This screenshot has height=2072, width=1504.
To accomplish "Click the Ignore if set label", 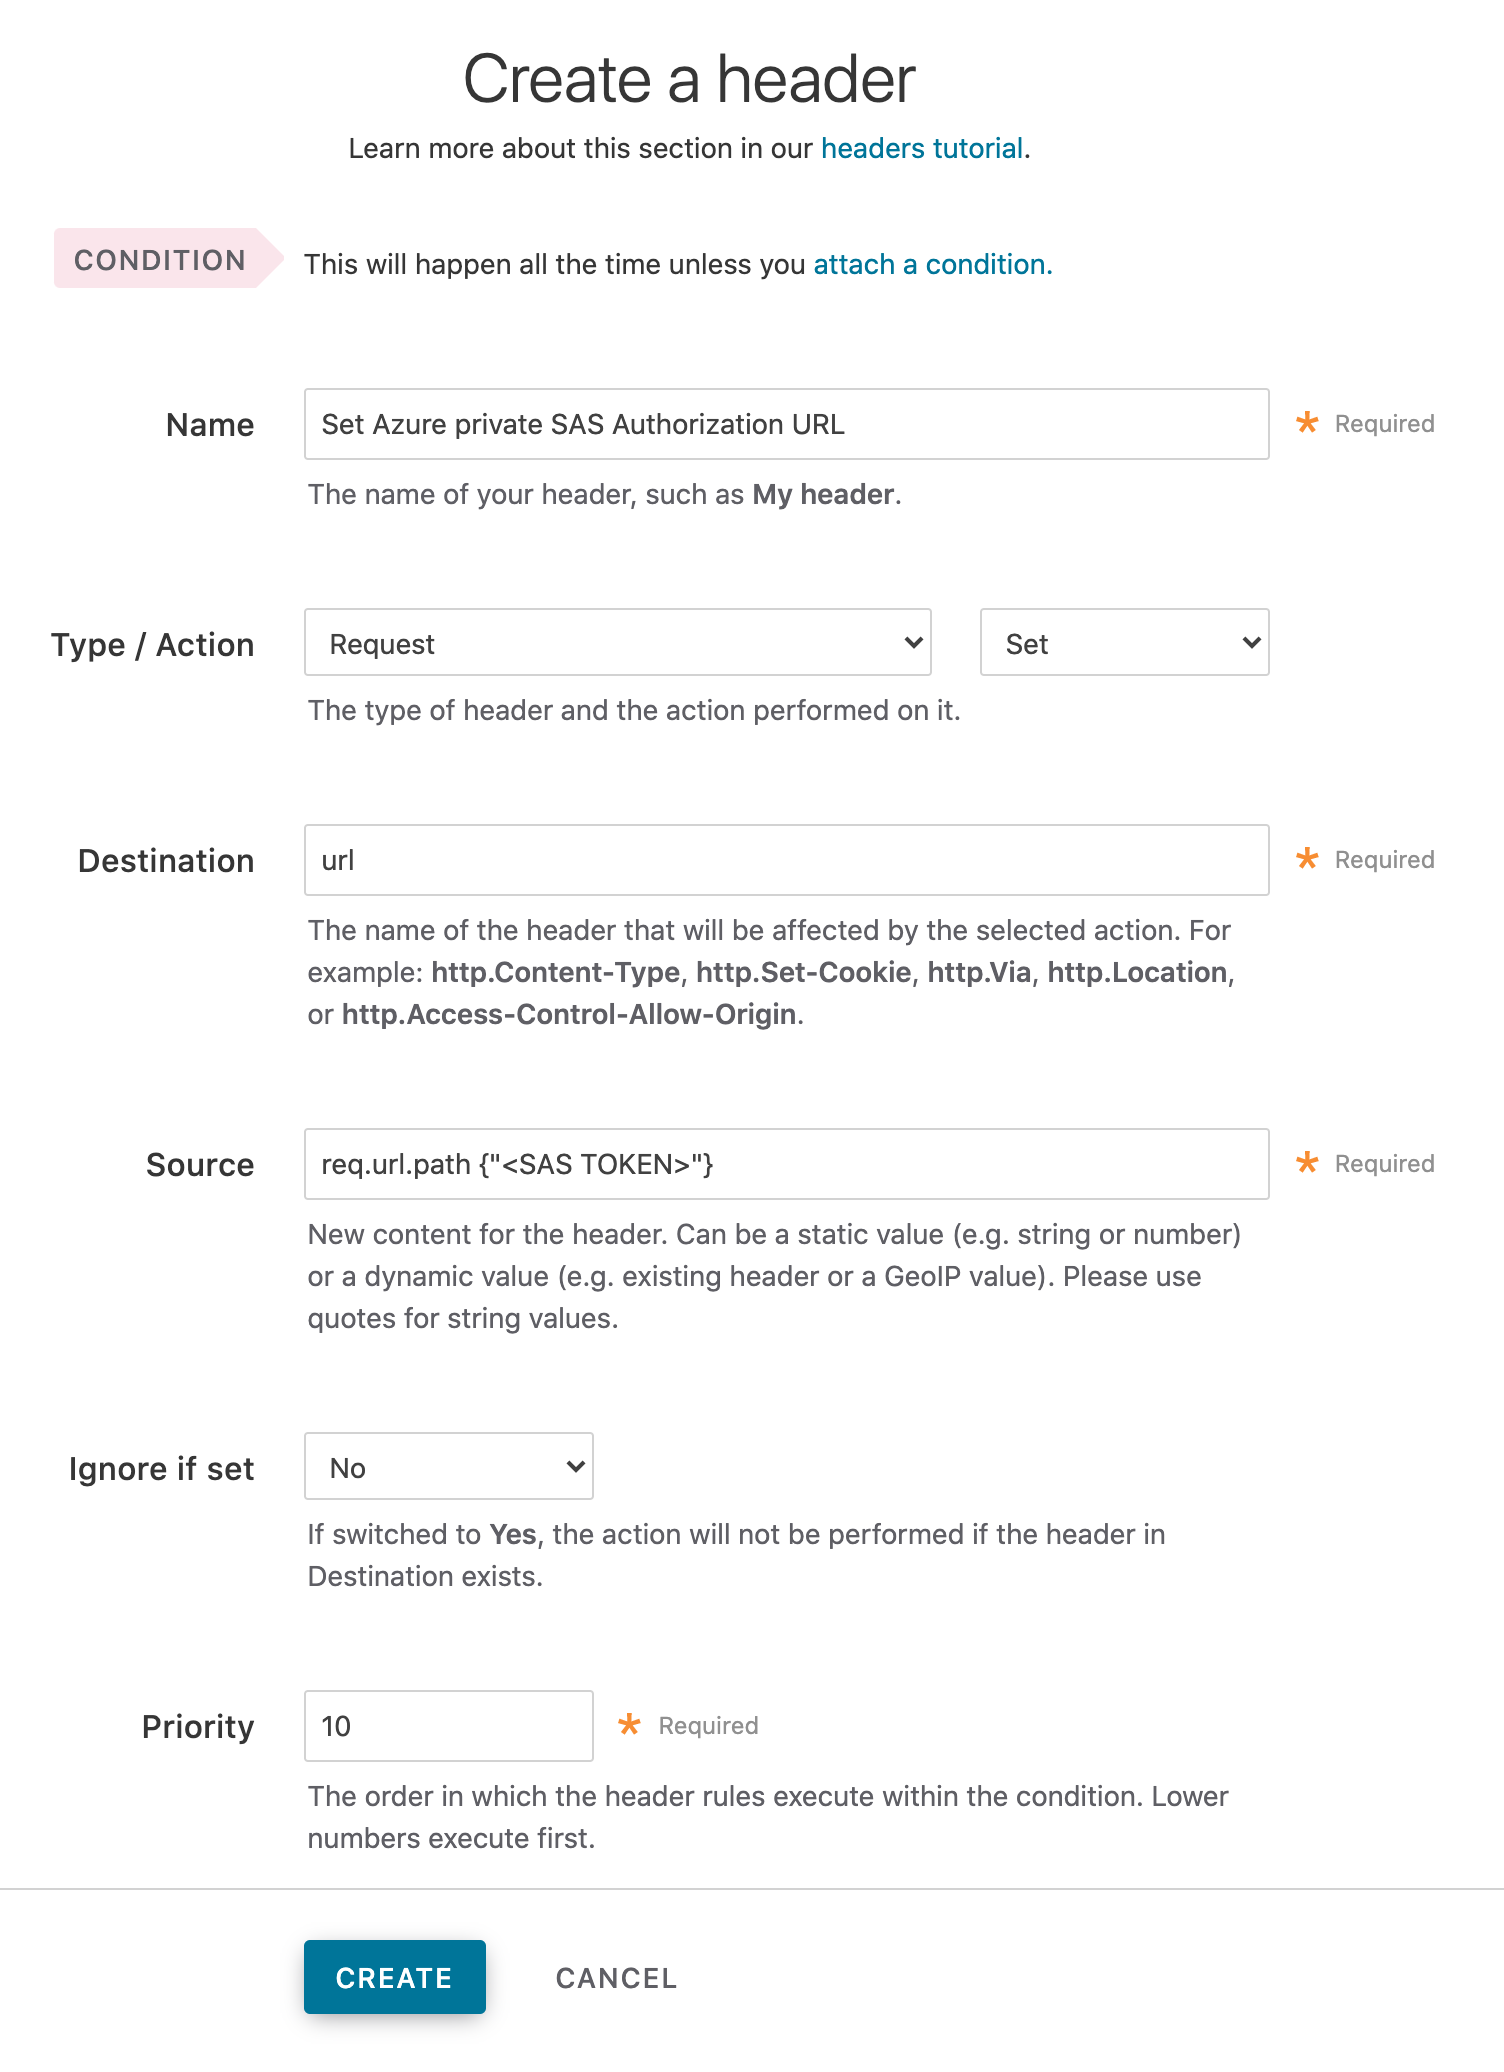I will (160, 1469).
